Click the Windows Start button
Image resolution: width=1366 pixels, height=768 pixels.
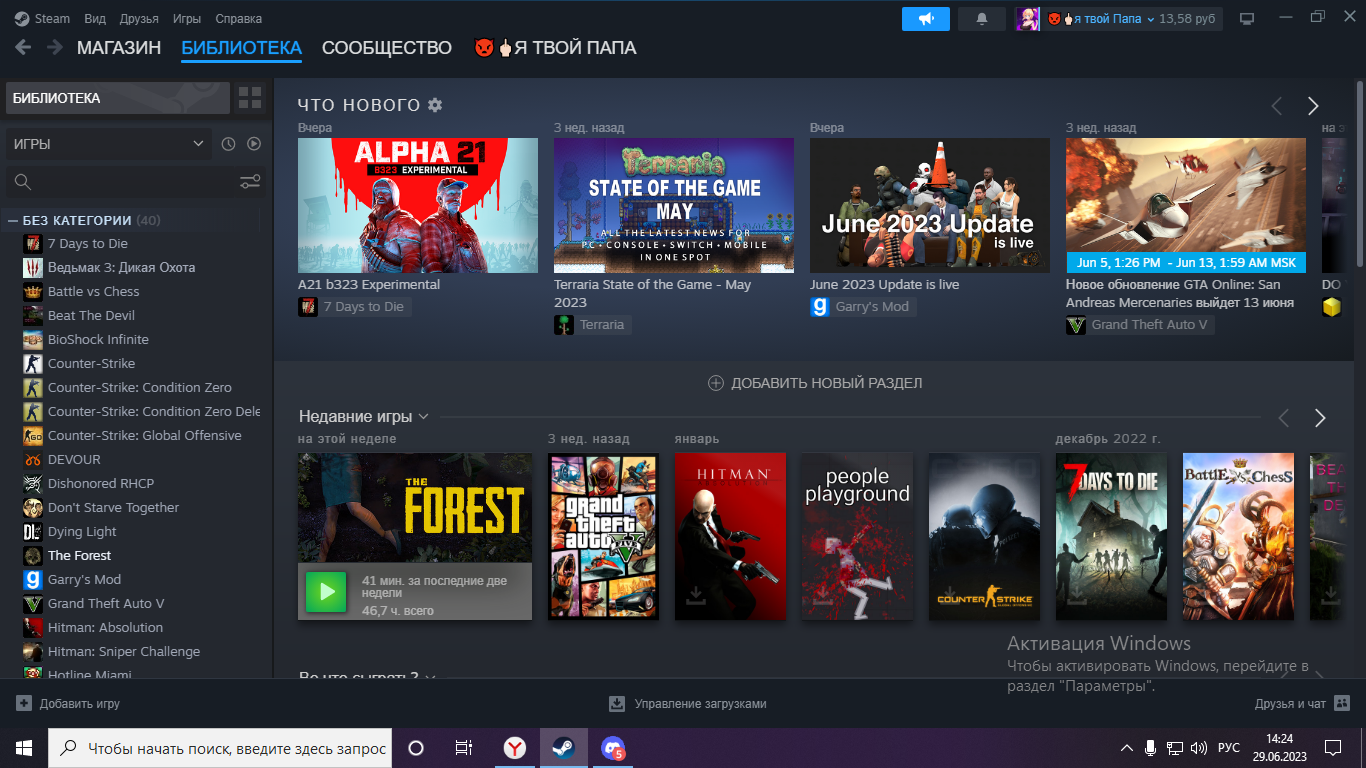[24, 748]
